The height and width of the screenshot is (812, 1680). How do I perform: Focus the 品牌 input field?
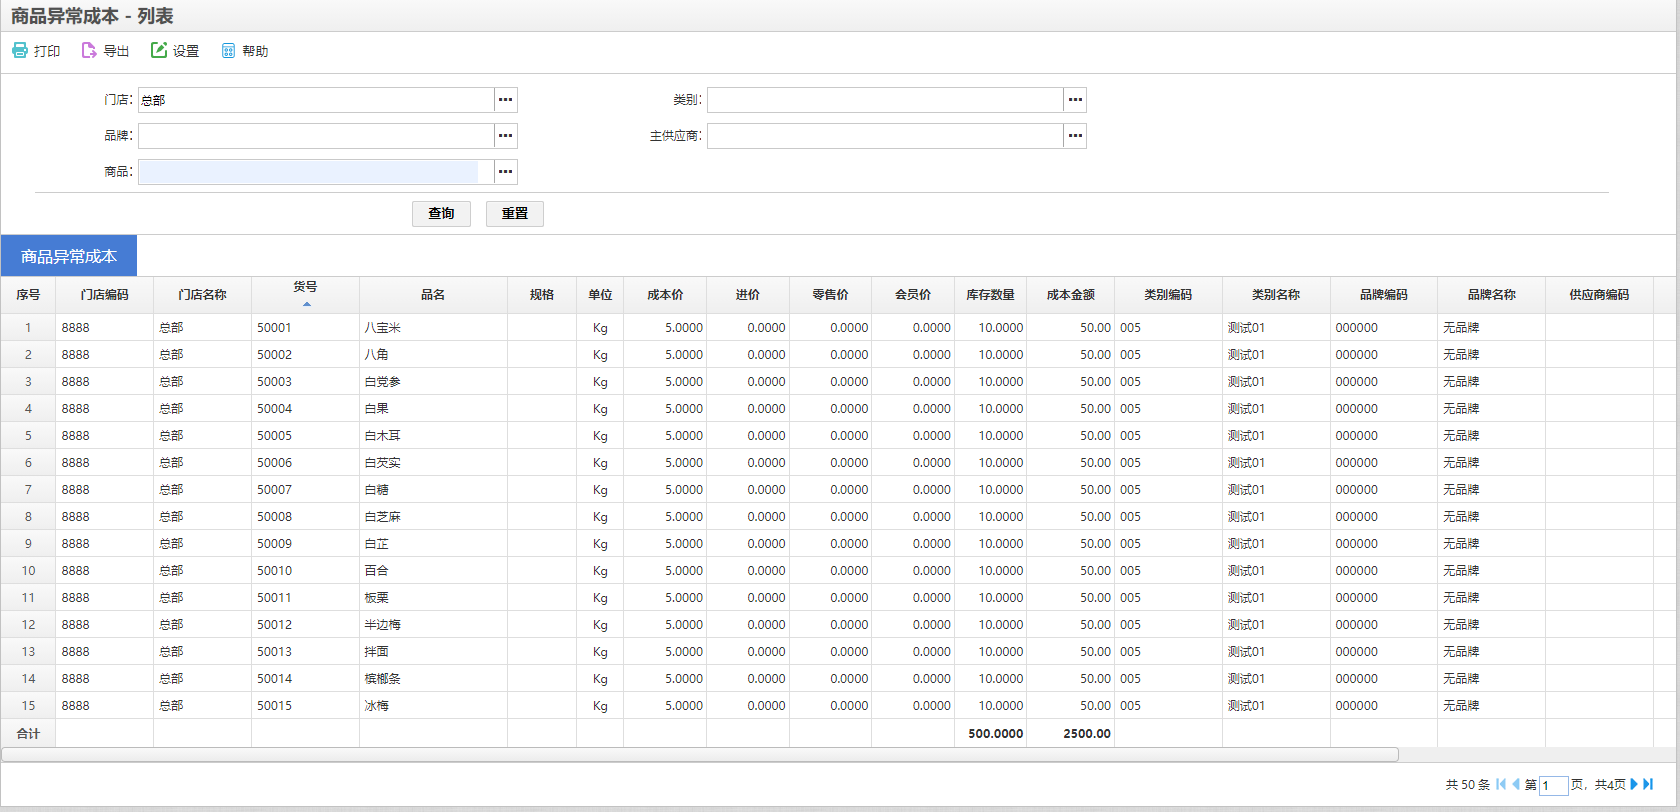click(x=316, y=136)
